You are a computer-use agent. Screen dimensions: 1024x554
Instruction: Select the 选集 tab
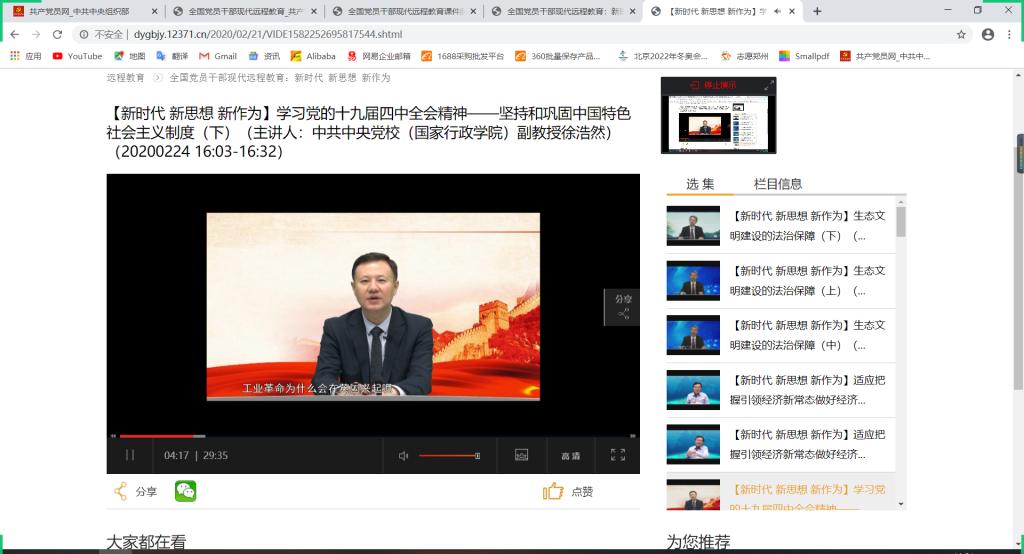pyautogui.click(x=700, y=184)
